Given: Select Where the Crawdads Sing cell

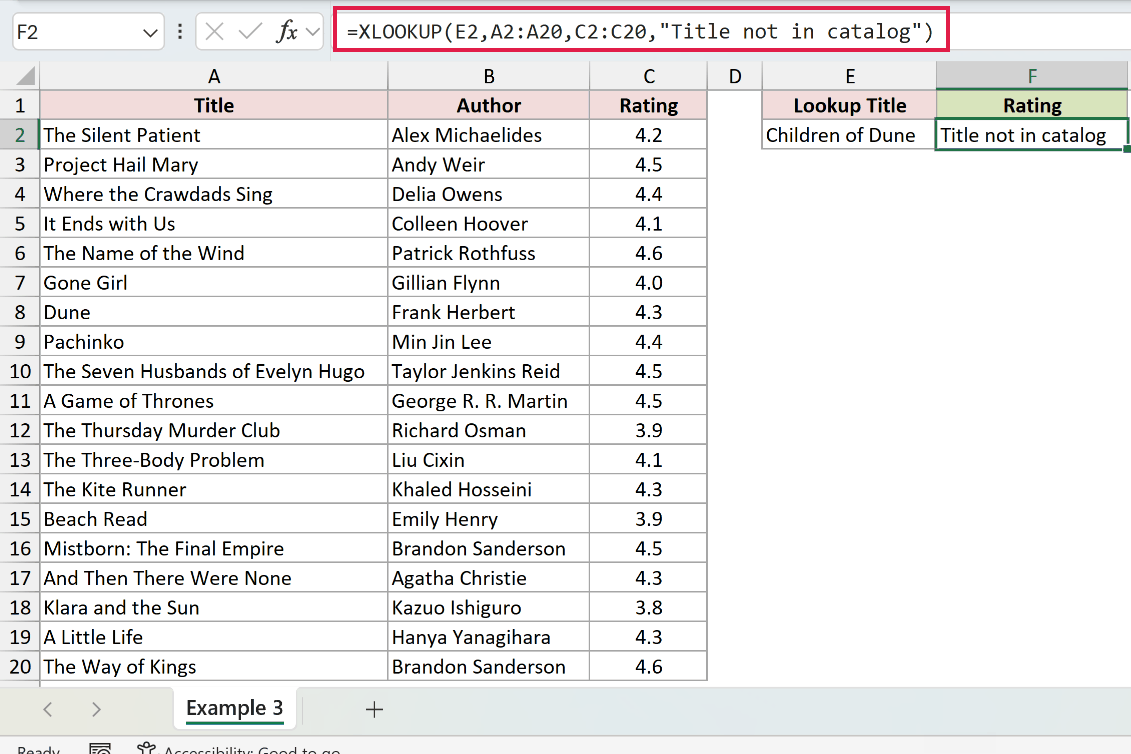Looking at the screenshot, I should point(214,194).
